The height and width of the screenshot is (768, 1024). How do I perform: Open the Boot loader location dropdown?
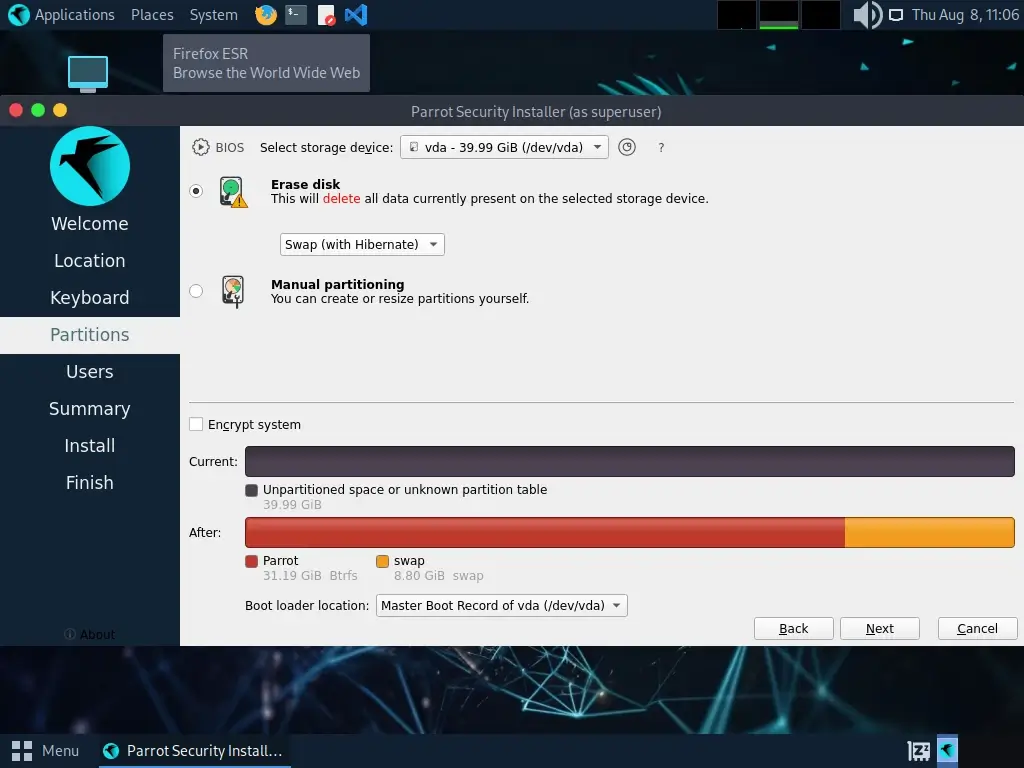point(501,605)
